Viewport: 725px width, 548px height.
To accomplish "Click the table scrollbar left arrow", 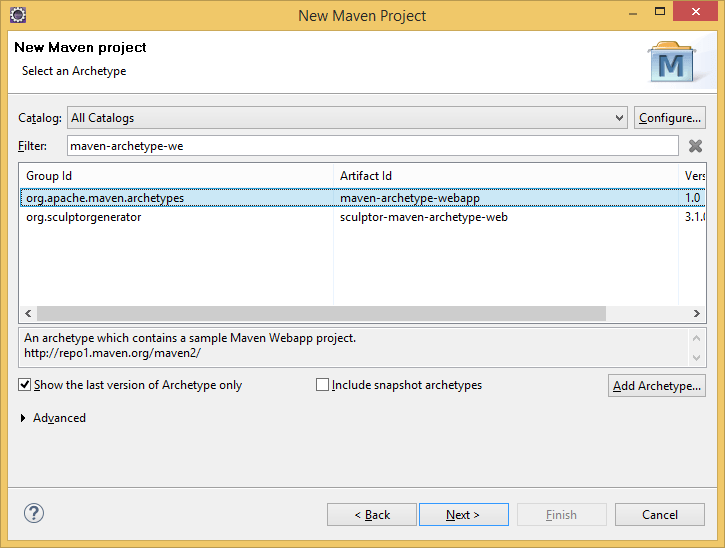I will (28, 314).
